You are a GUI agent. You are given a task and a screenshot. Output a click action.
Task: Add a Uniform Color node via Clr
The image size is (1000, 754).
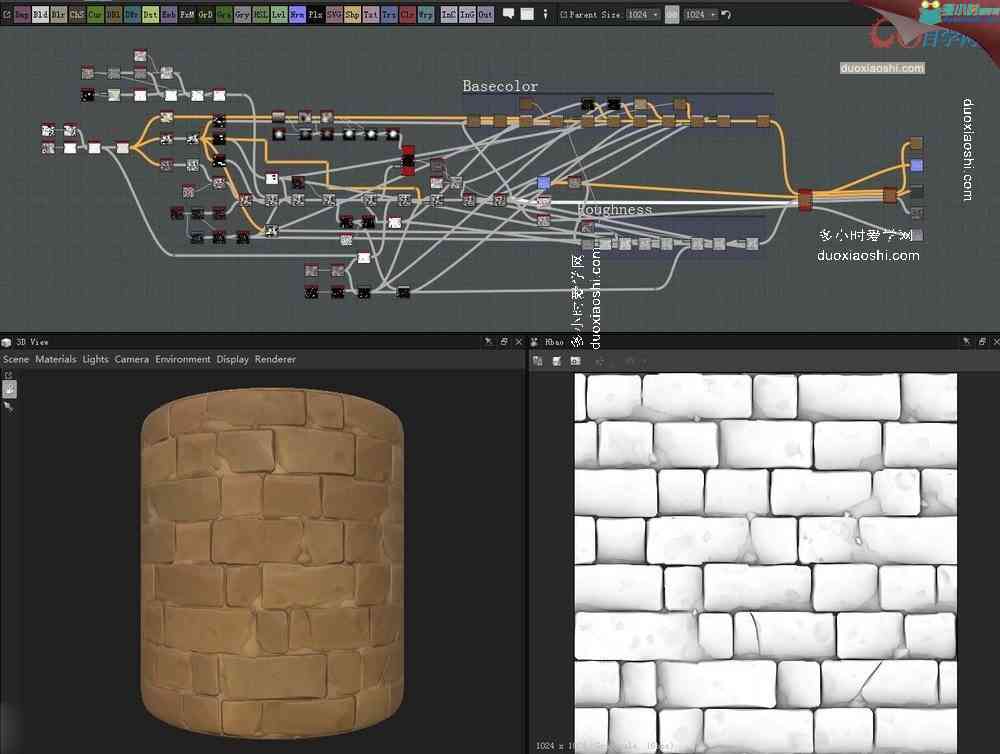coord(408,14)
